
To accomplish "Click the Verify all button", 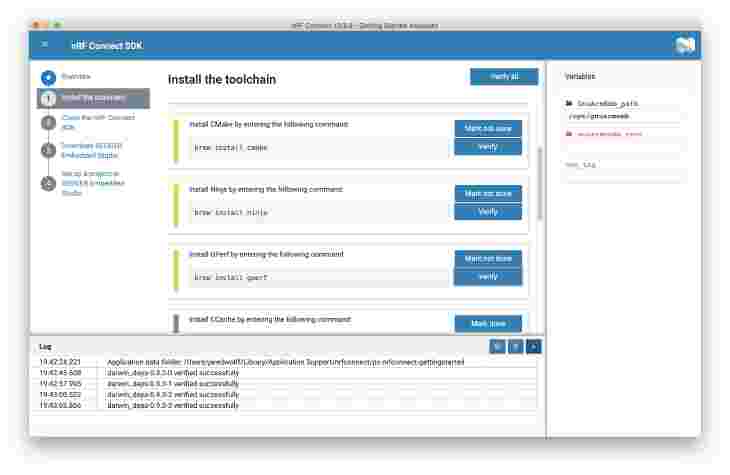I will pyautogui.click(x=504, y=76).
